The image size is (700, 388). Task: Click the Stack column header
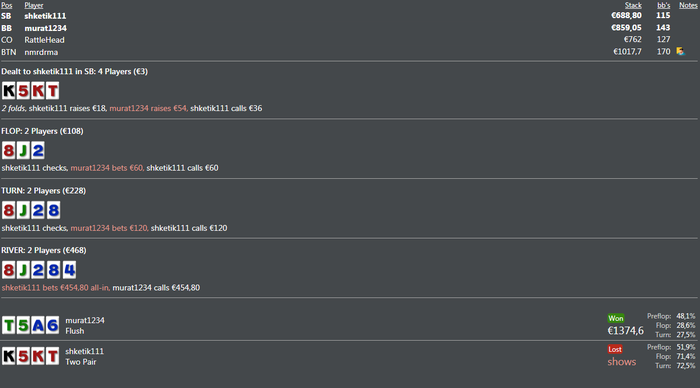coord(633,5)
